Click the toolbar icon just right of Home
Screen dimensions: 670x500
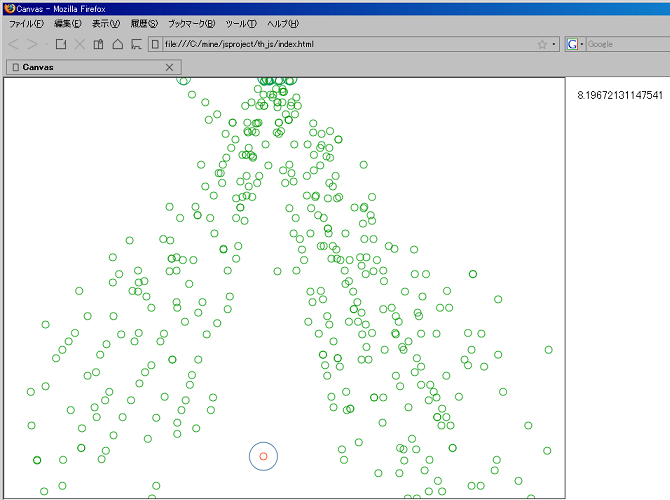[135, 44]
